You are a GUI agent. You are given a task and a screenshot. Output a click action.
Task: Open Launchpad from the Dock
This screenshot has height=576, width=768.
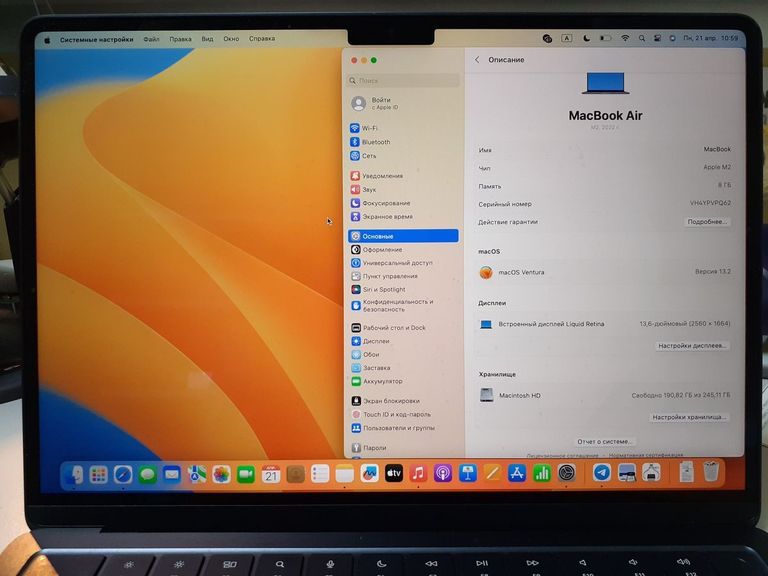click(x=98, y=475)
